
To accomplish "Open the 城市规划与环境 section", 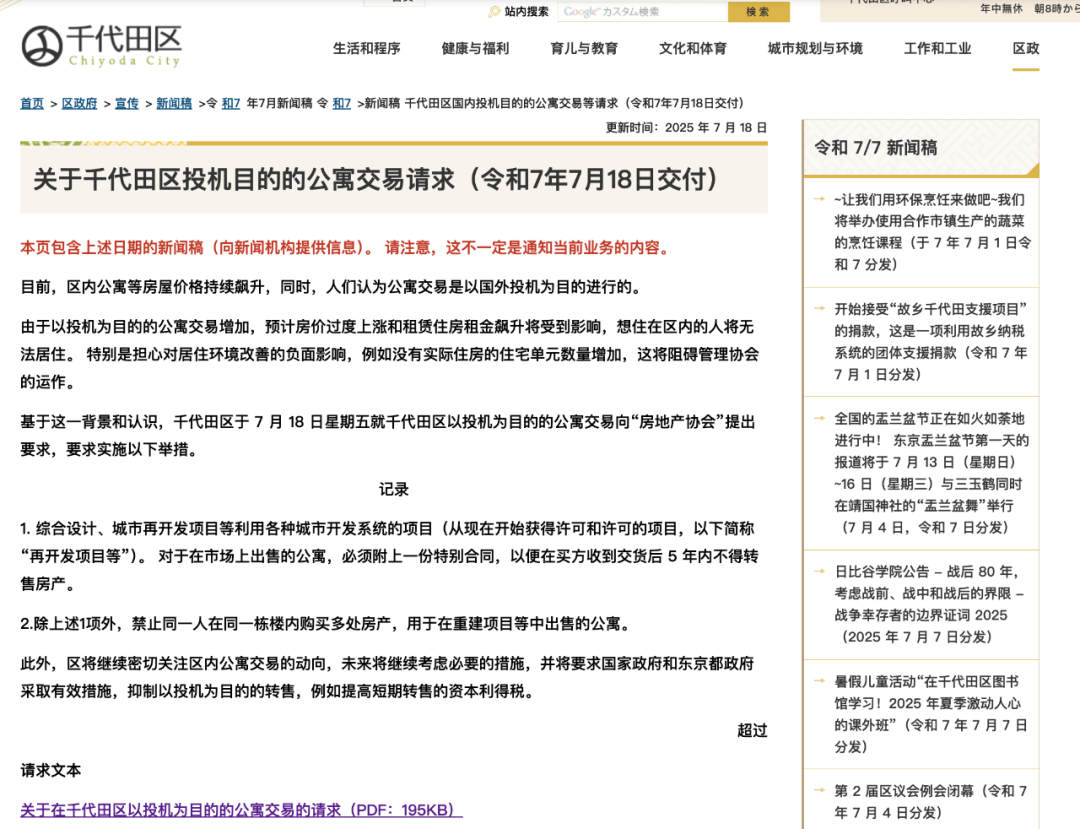I will tap(814, 48).
